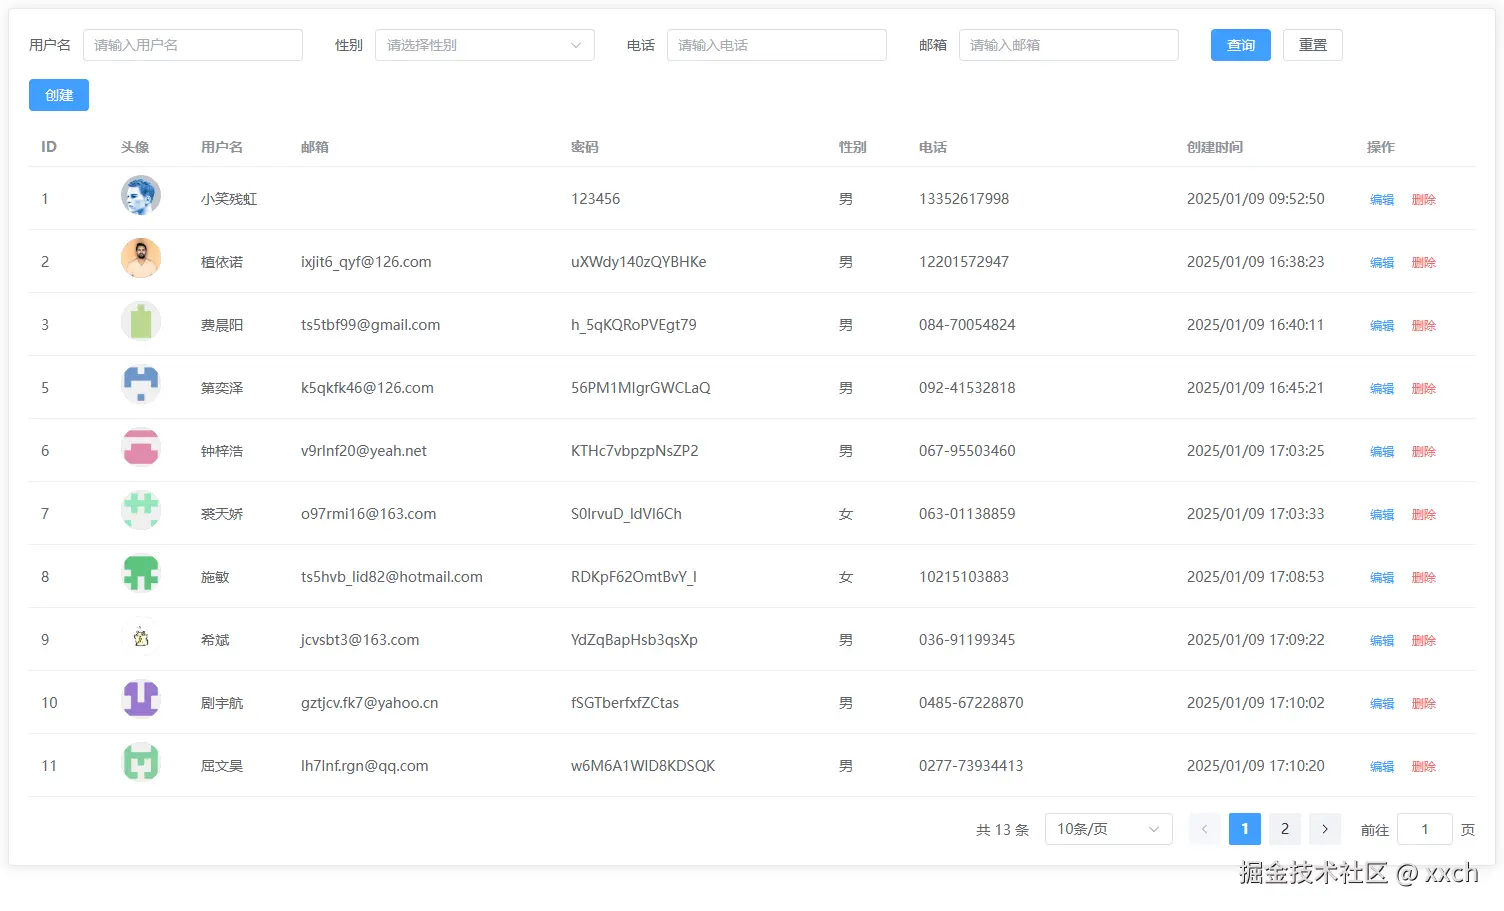This screenshot has height=911, width=1504.
Task: Click the avatar in row ID 11
Action: pyautogui.click(x=141, y=763)
